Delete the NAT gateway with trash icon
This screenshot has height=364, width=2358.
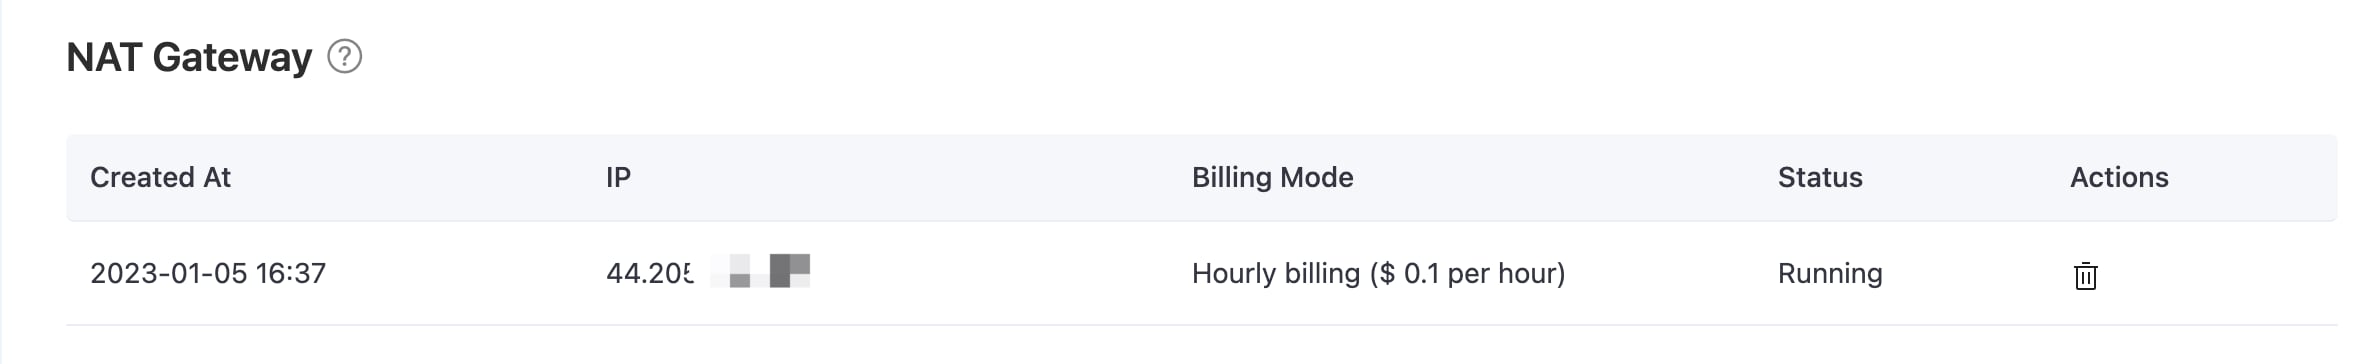point(2085,275)
